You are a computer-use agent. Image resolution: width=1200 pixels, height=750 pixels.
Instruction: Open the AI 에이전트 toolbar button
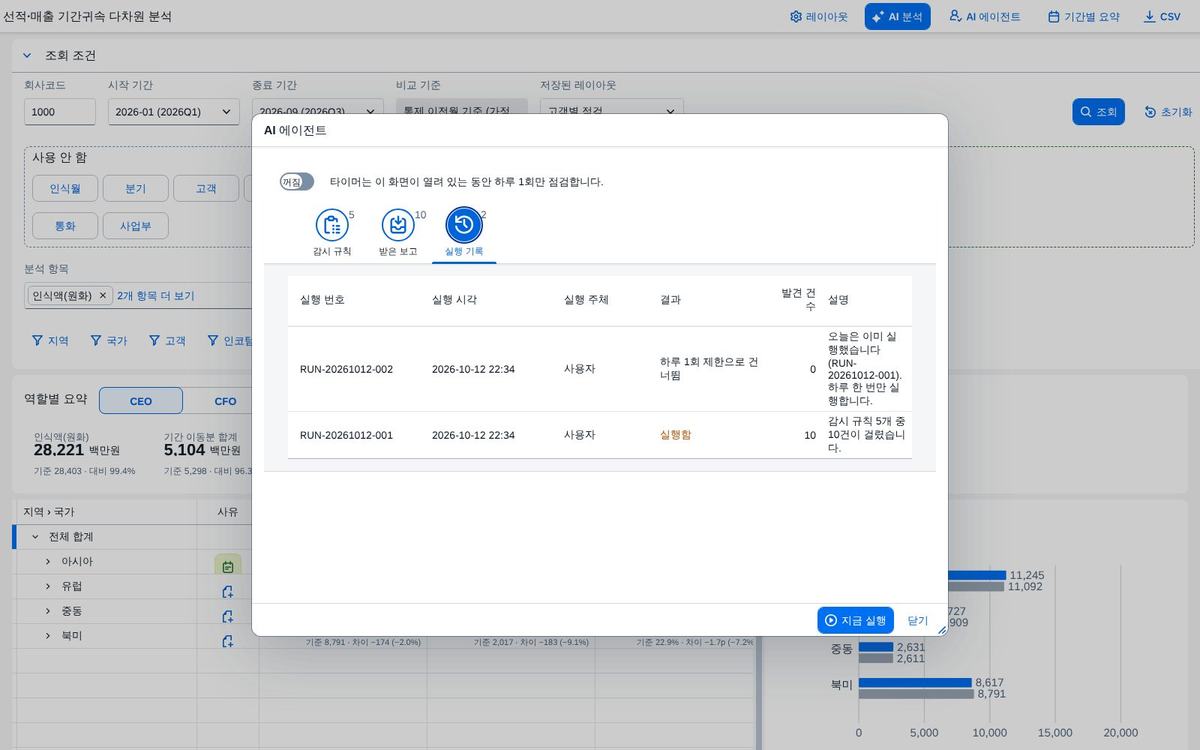click(984, 16)
